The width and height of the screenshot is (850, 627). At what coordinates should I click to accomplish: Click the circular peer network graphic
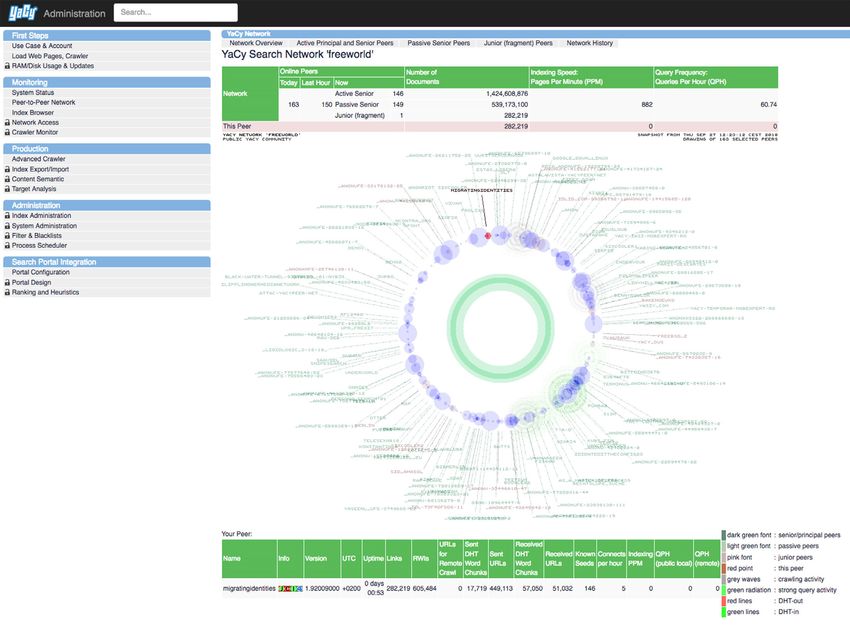click(x=500, y=326)
